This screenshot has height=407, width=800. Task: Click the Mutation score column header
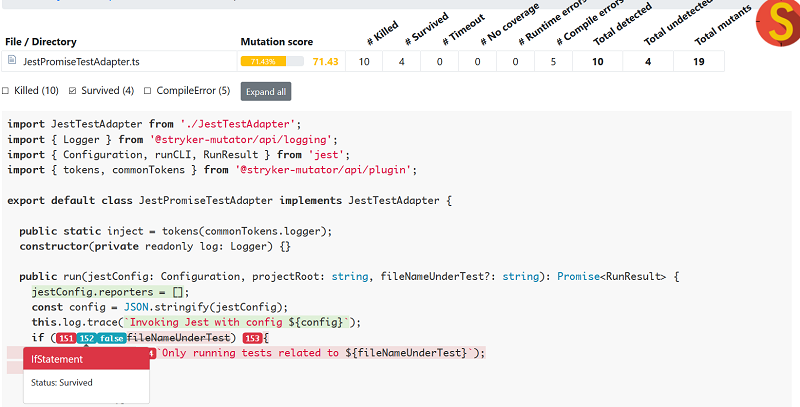pyautogui.click(x=277, y=42)
